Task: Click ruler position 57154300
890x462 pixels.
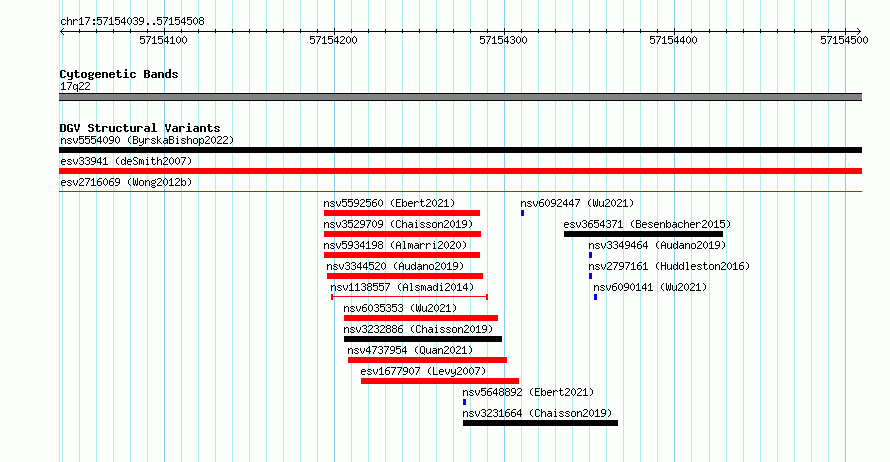Action: [503, 40]
